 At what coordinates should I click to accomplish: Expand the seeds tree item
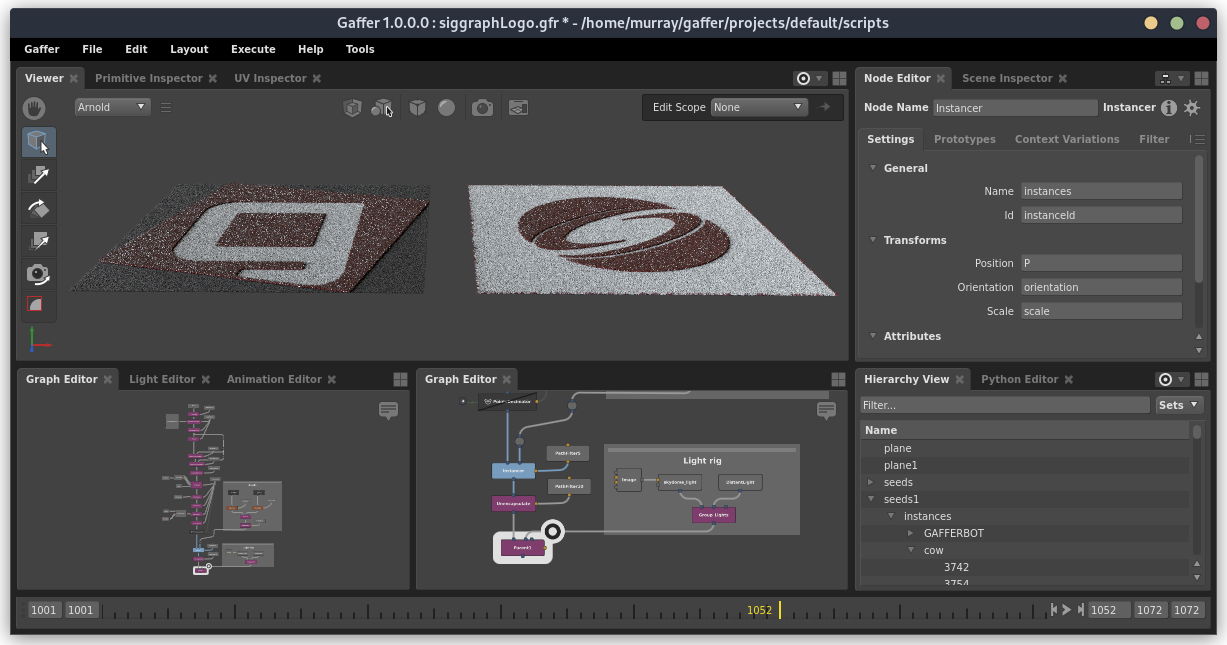pyautogui.click(x=871, y=482)
